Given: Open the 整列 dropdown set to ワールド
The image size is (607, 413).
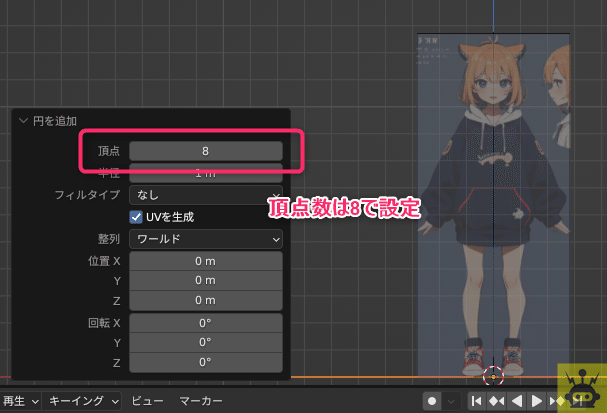Looking at the screenshot, I should tap(206, 239).
